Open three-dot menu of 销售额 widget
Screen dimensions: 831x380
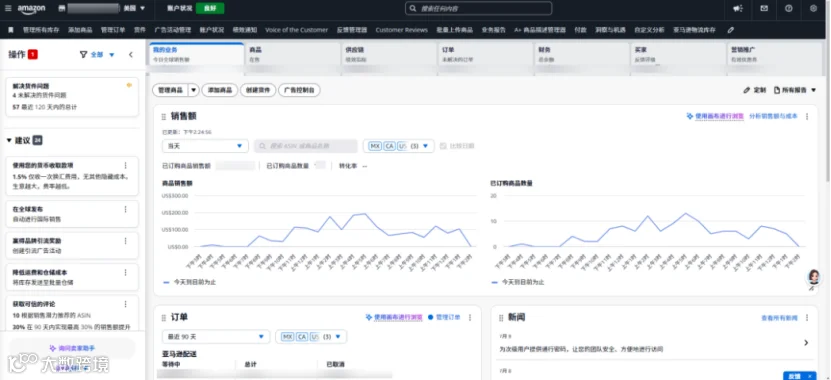click(807, 117)
